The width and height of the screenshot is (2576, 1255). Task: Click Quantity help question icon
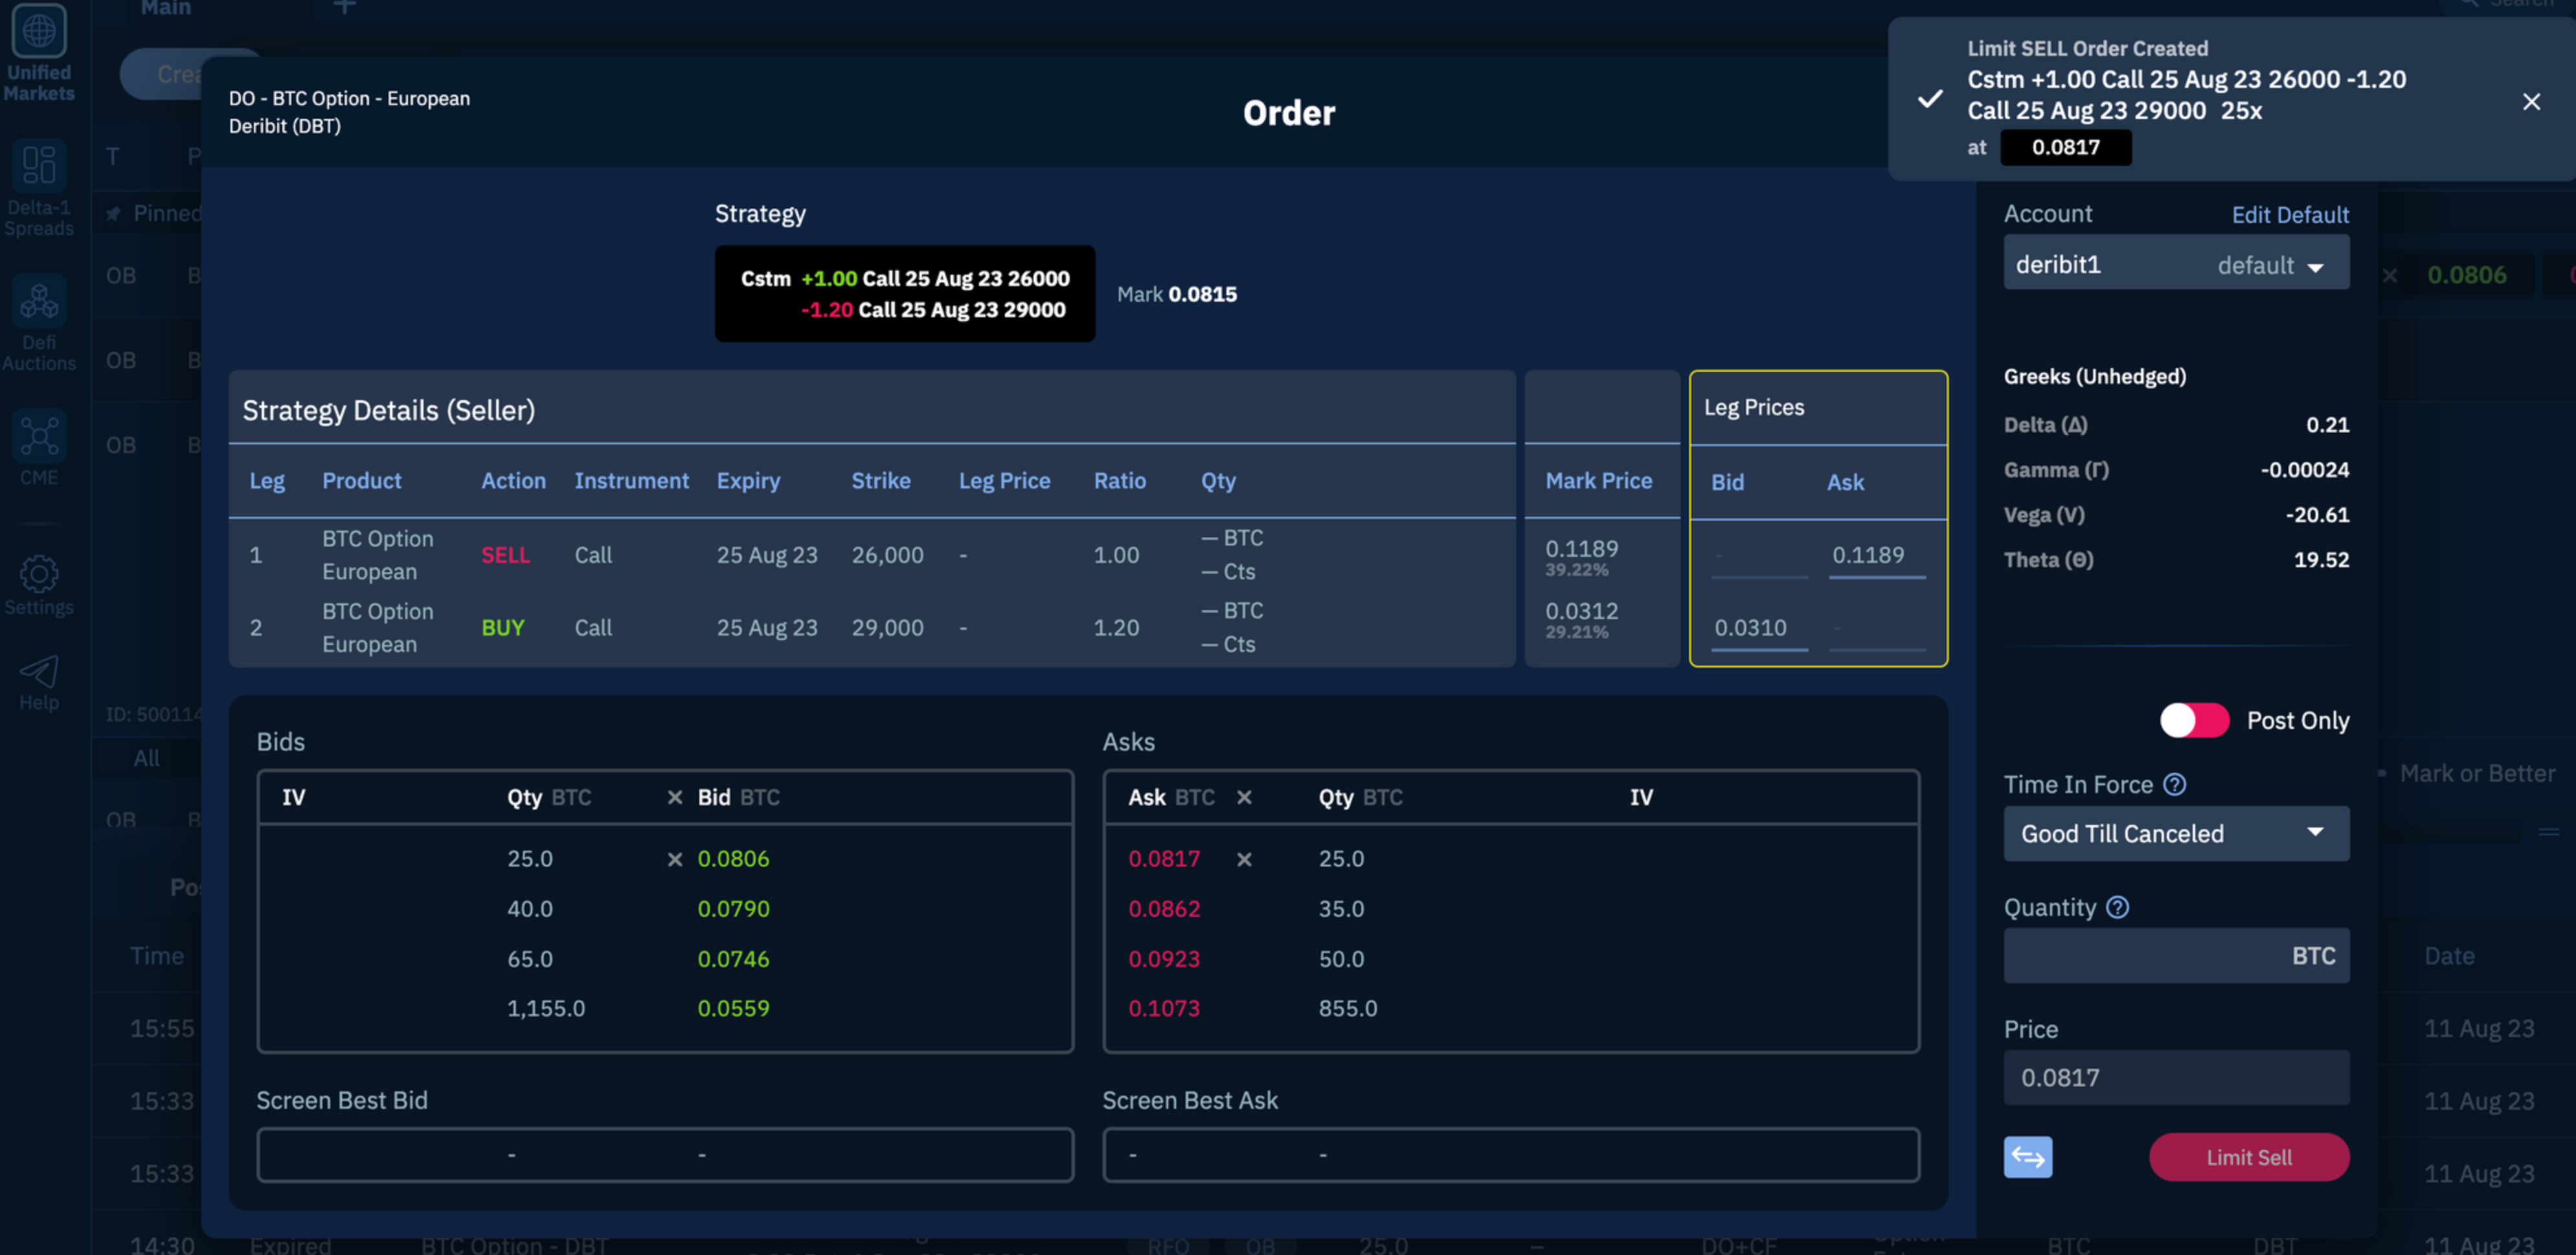2117,907
